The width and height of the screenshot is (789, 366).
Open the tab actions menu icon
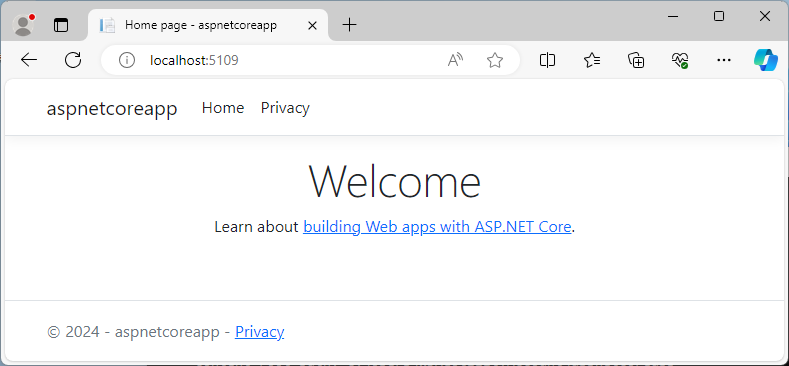pyautogui.click(x=61, y=25)
